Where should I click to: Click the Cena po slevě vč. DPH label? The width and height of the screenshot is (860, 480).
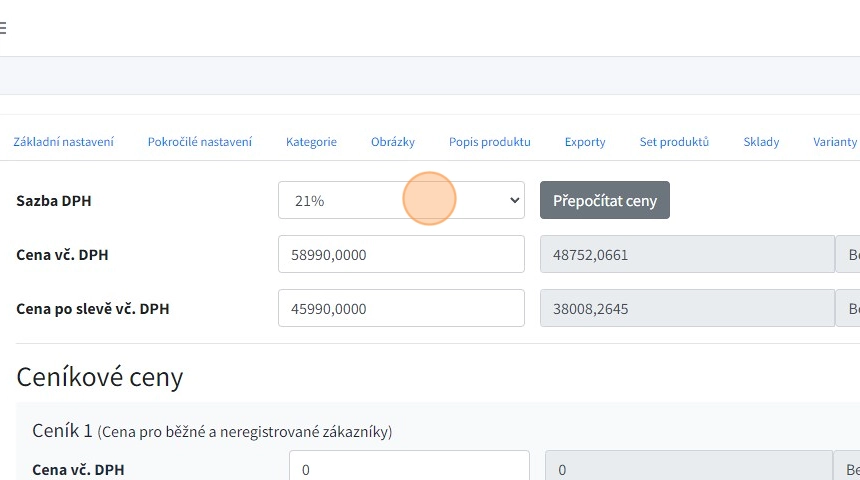[93, 309]
